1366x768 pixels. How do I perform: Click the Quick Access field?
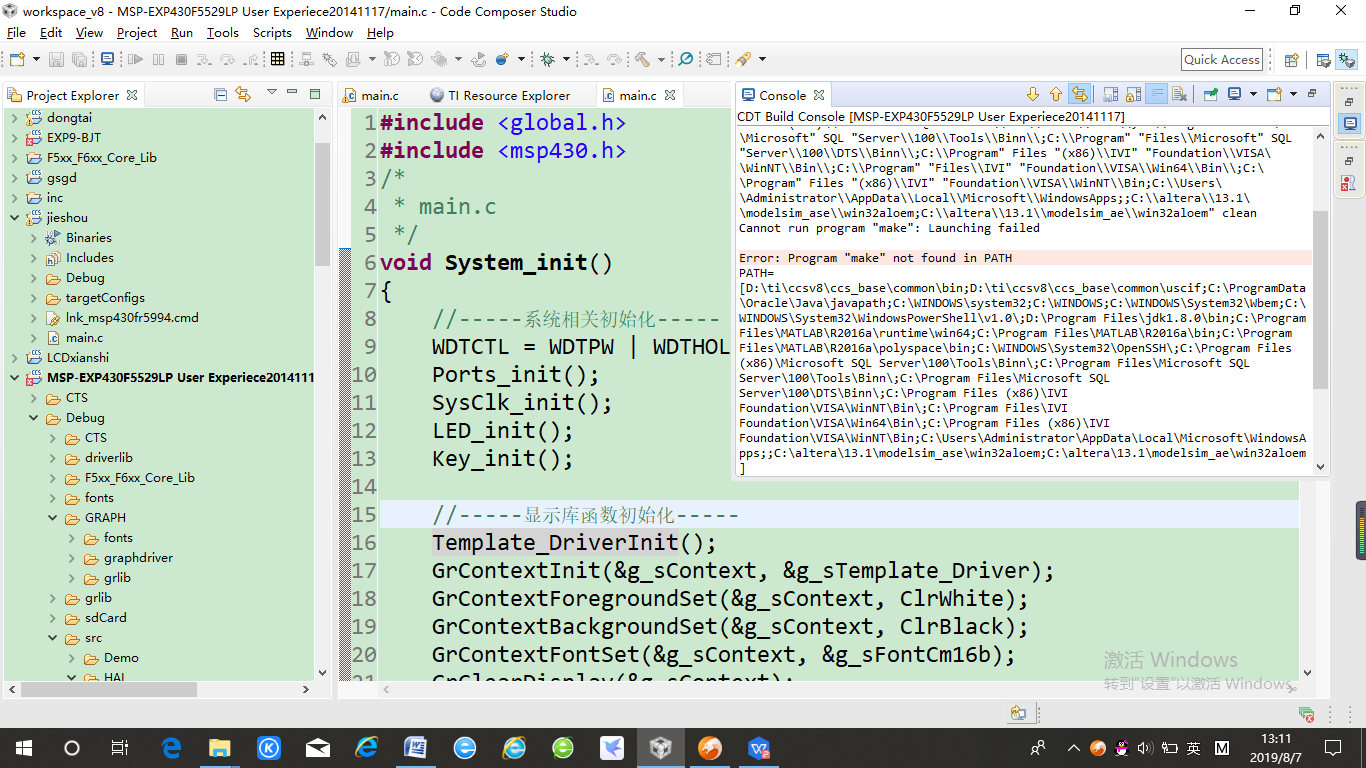click(x=1221, y=60)
